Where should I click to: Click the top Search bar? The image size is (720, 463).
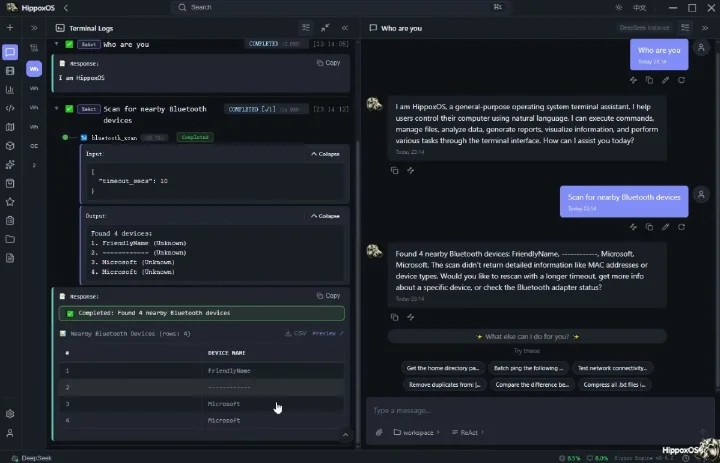340,7
